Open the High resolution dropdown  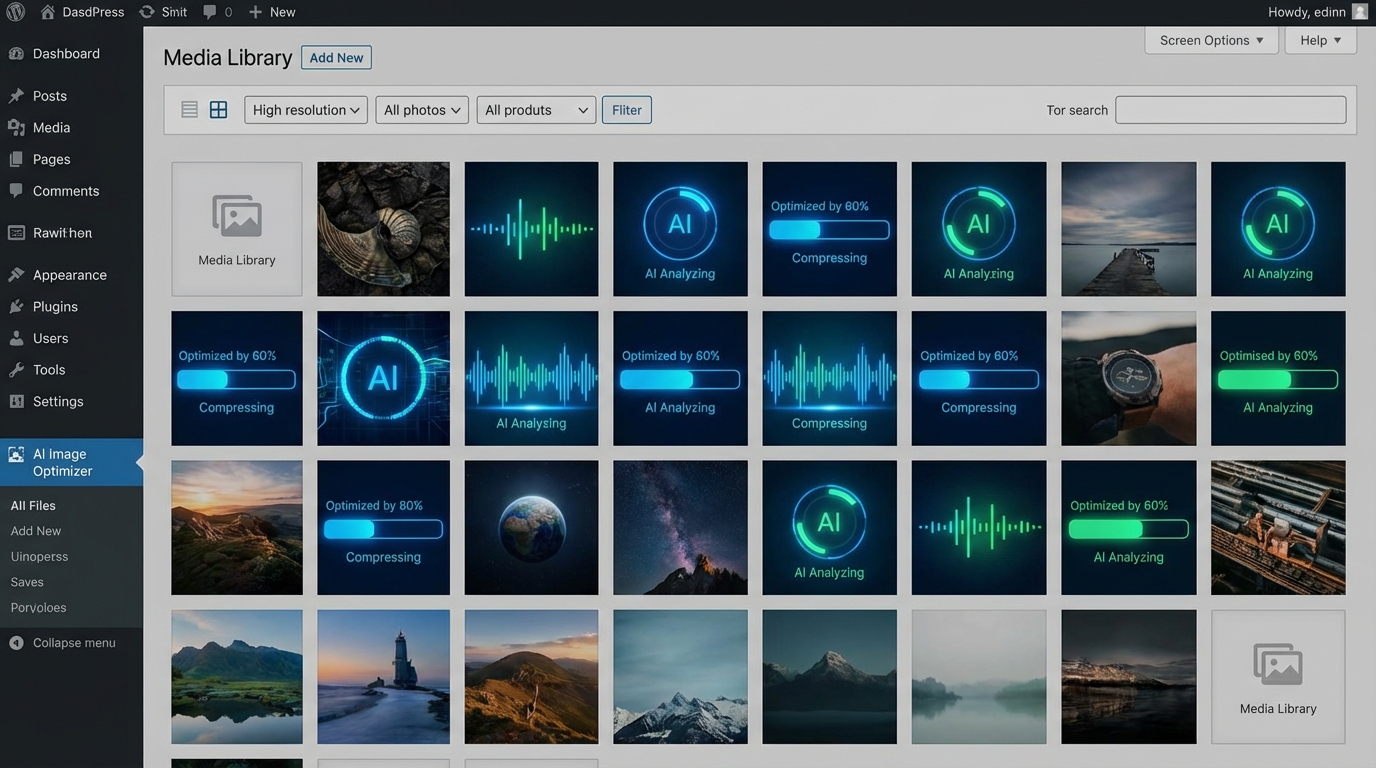pyautogui.click(x=304, y=109)
